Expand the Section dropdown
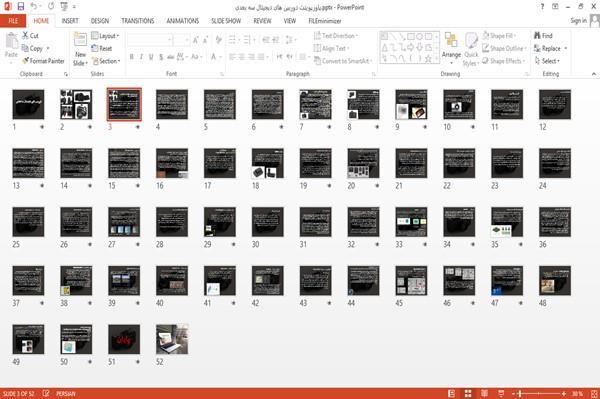The width and height of the screenshot is (600, 399). 106,61
